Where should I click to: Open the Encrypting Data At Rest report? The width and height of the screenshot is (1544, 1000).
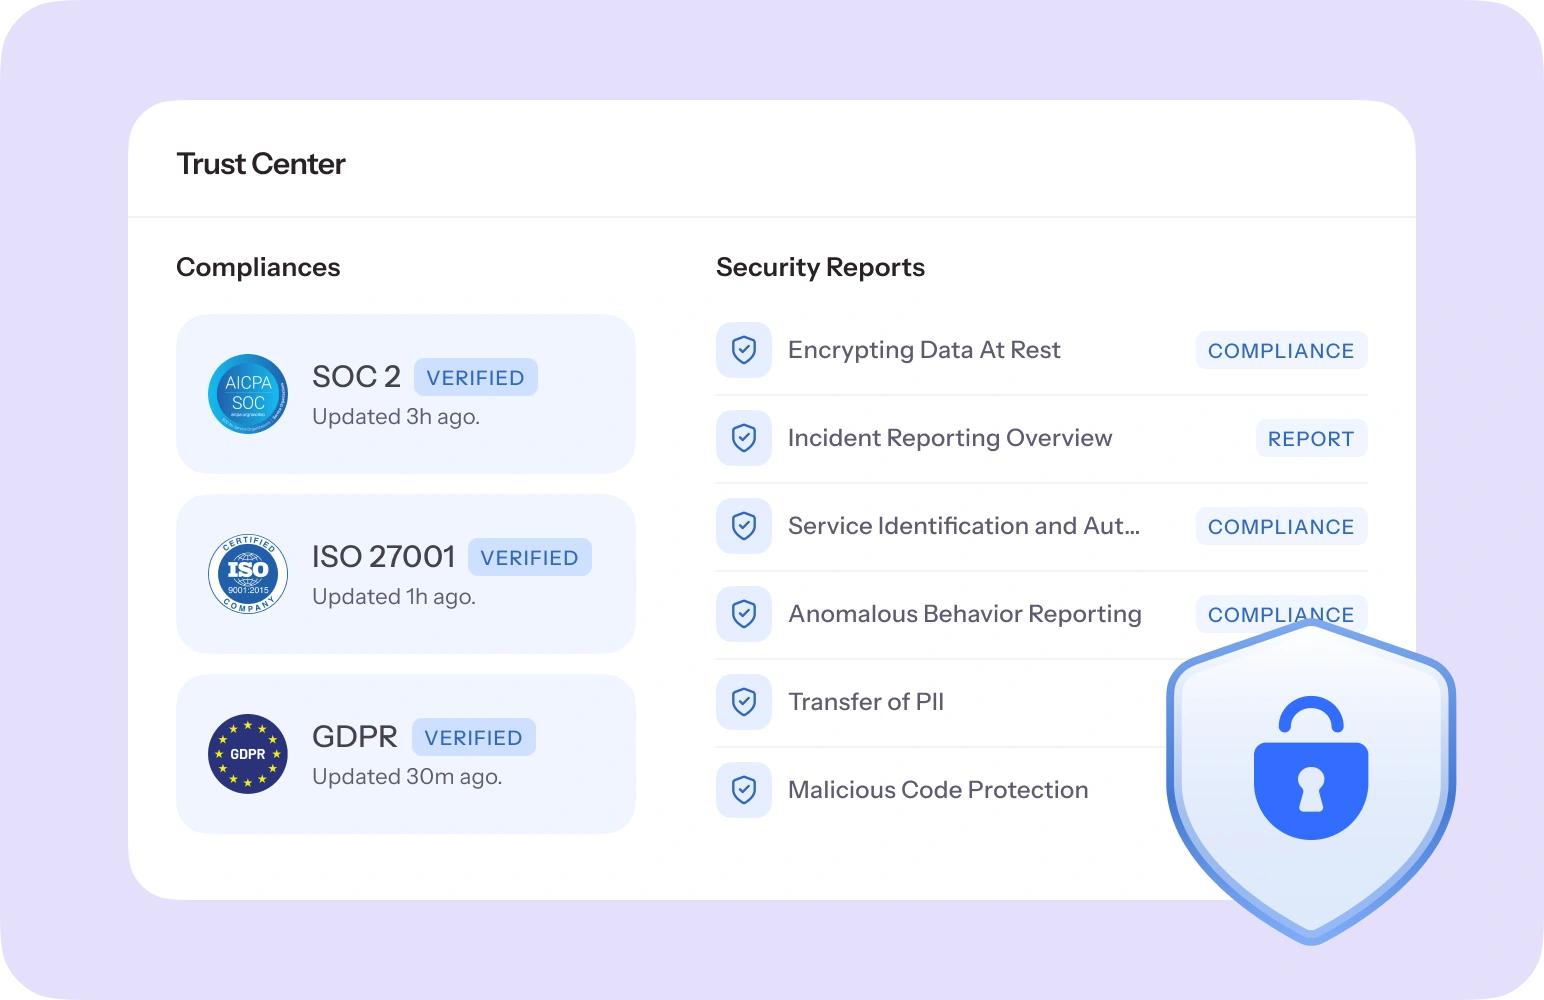click(x=924, y=350)
